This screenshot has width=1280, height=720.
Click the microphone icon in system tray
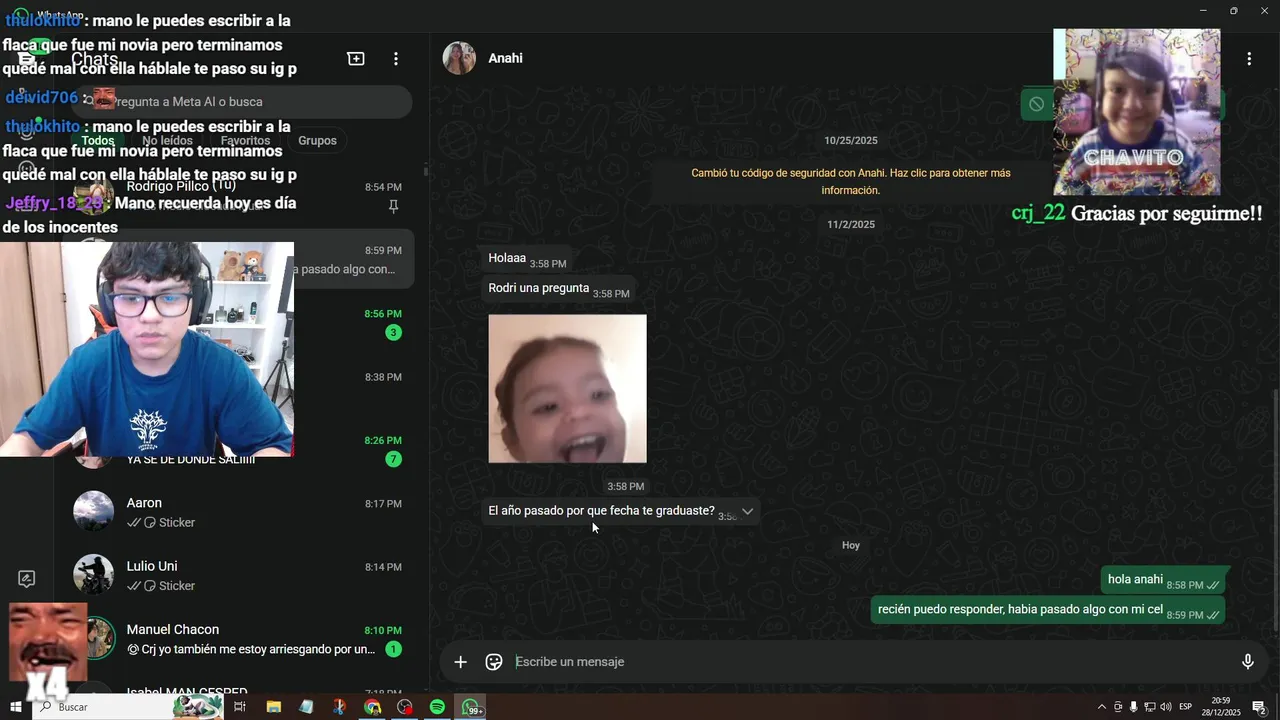[1133, 707]
